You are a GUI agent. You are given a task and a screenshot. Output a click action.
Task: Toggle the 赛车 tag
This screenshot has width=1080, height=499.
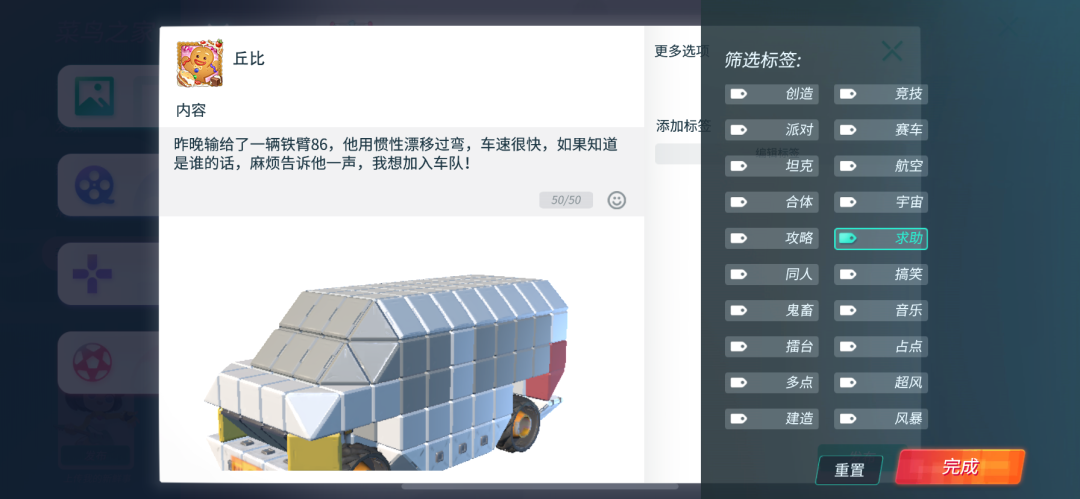[x=880, y=130]
